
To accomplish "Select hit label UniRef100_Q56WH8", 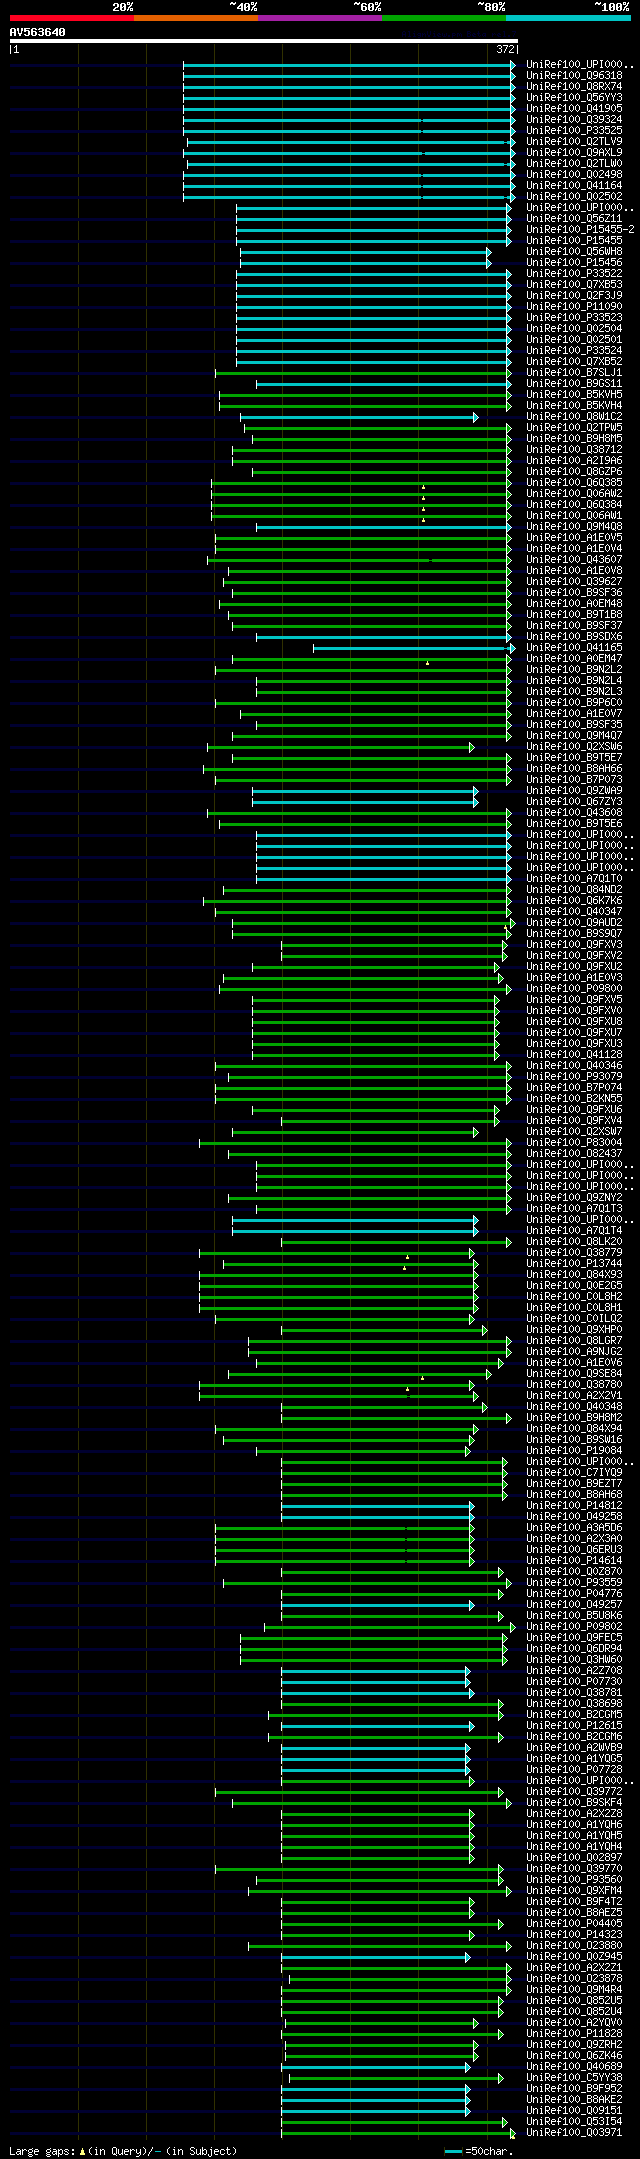I will (574, 251).
